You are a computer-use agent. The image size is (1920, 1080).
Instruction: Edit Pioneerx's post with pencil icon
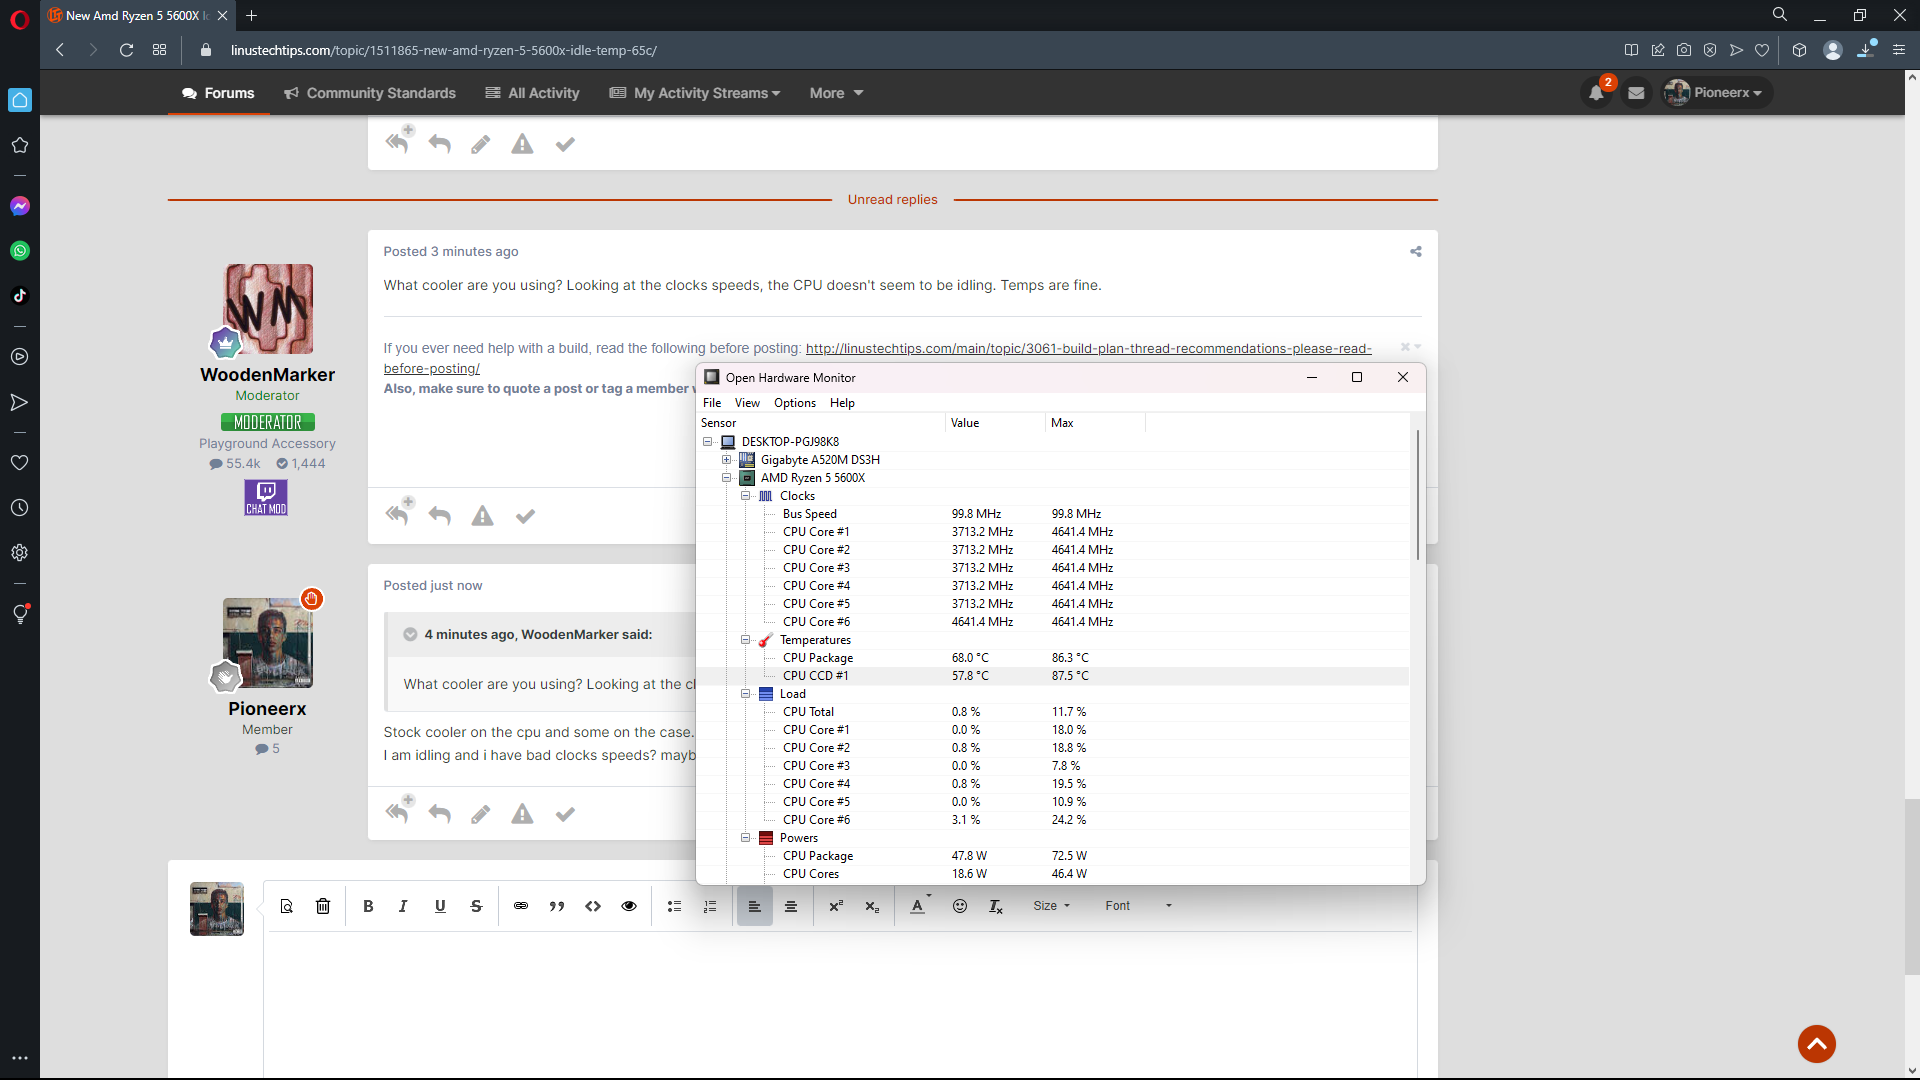pyautogui.click(x=481, y=815)
